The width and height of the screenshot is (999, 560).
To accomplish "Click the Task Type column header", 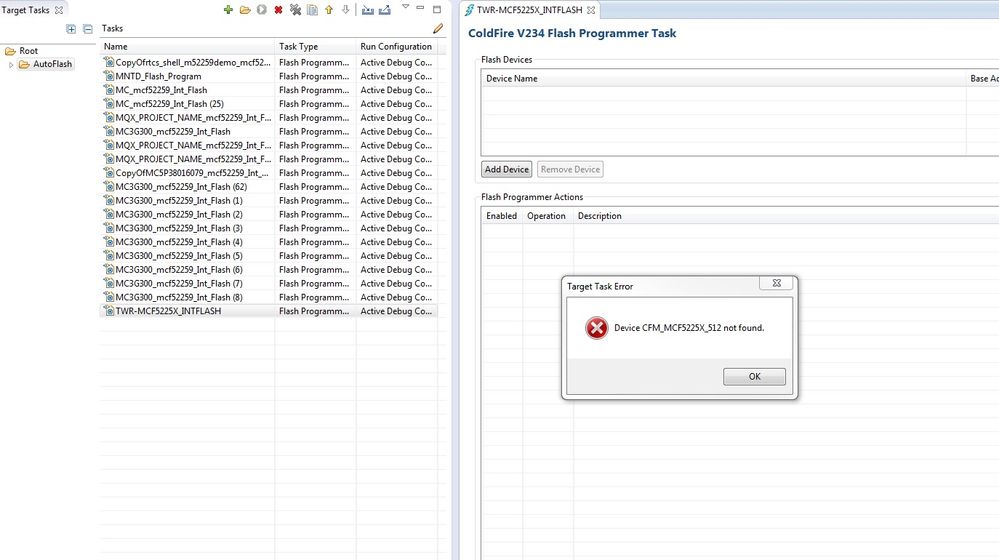I will 298,47.
